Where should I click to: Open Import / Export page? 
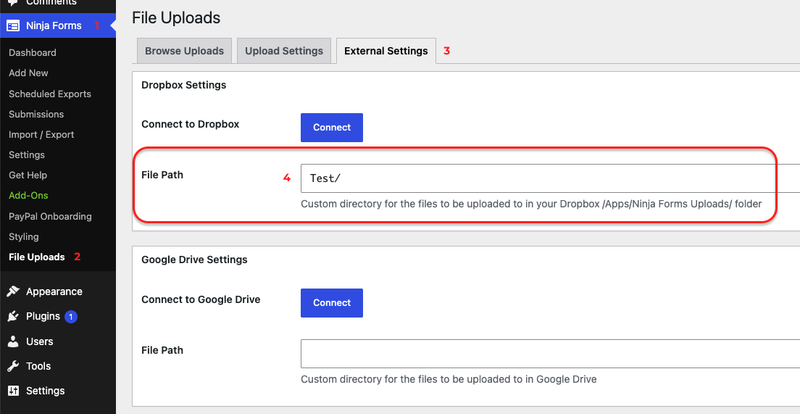[41, 135]
